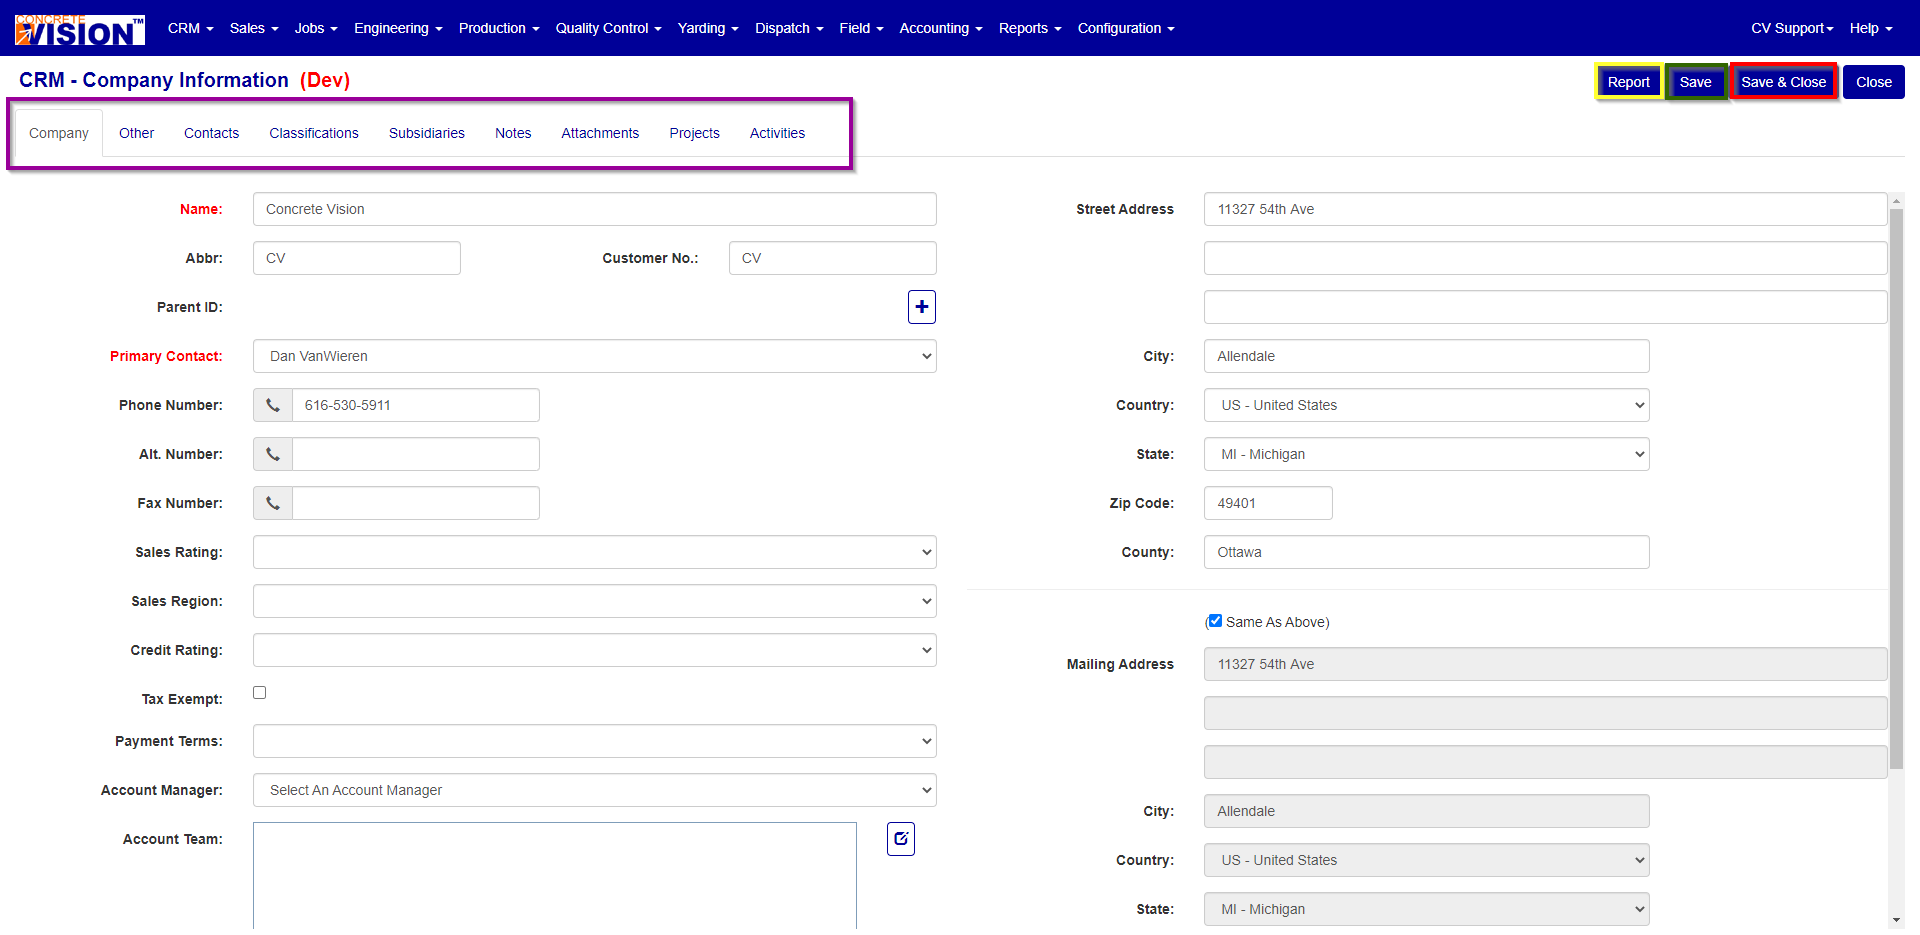Switch to the Activities tab
The image size is (1920, 935).
[777, 133]
